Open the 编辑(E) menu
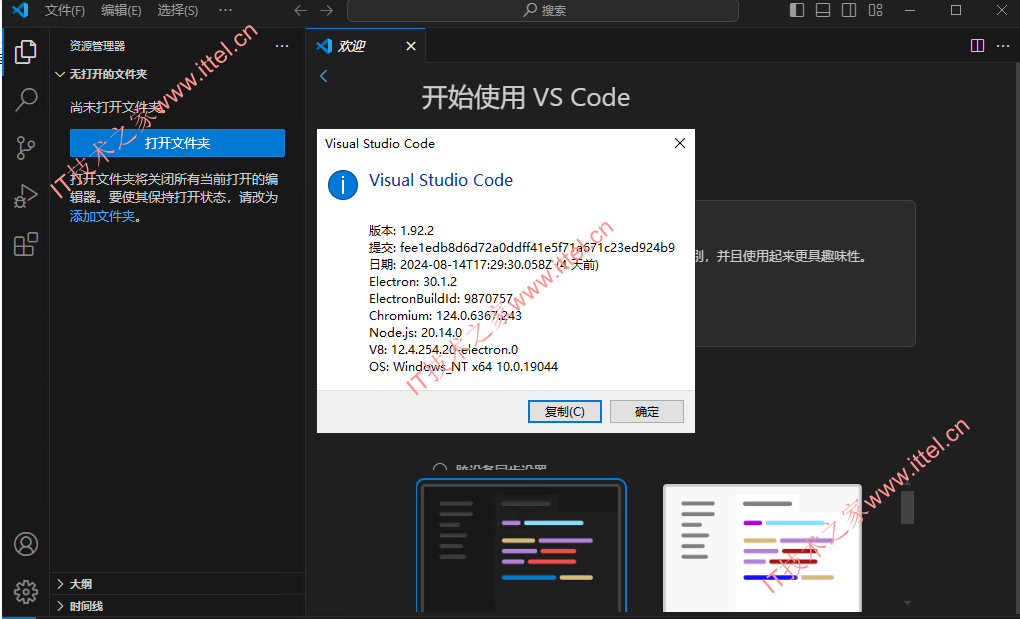The image size is (1020, 619). 121,10
